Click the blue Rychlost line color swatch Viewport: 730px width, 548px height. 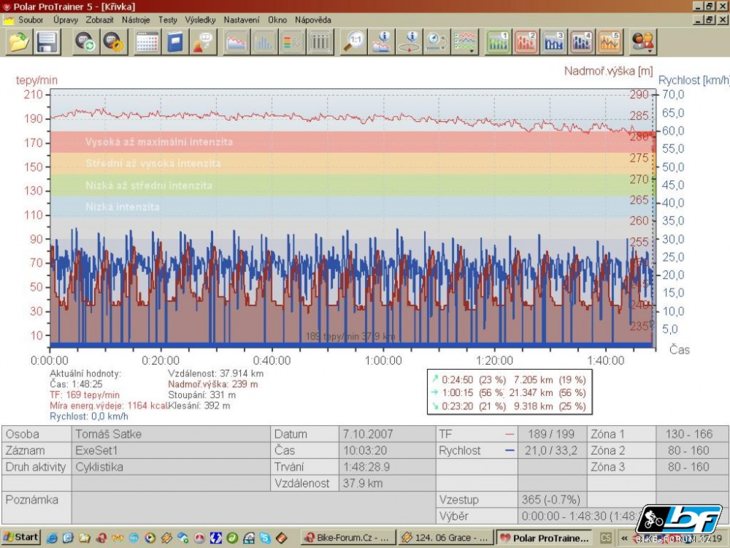(x=509, y=451)
